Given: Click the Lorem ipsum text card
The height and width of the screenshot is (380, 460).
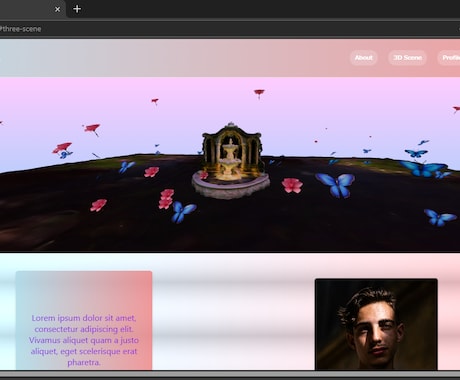Looking at the screenshot, I should point(84,321).
